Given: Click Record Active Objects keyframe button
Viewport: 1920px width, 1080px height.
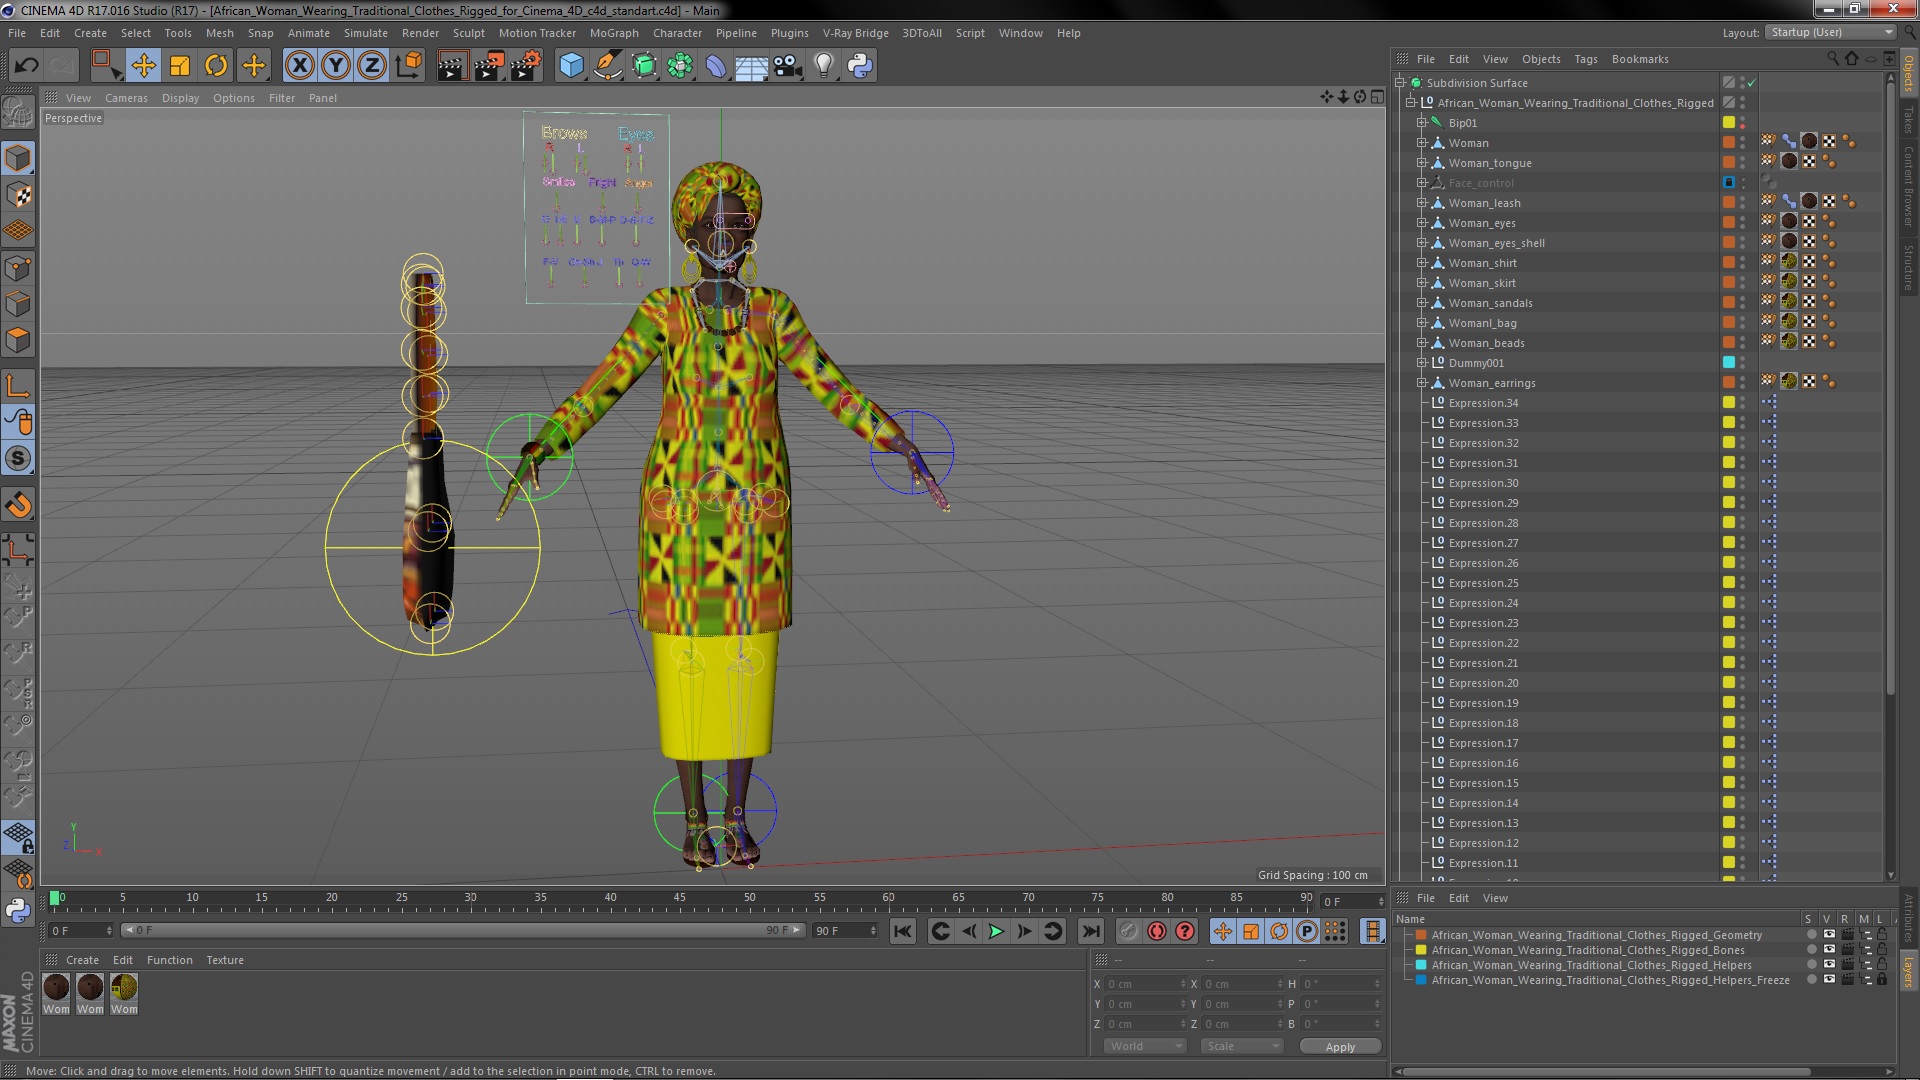Looking at the screenshot, I should tap(1129, 931).
